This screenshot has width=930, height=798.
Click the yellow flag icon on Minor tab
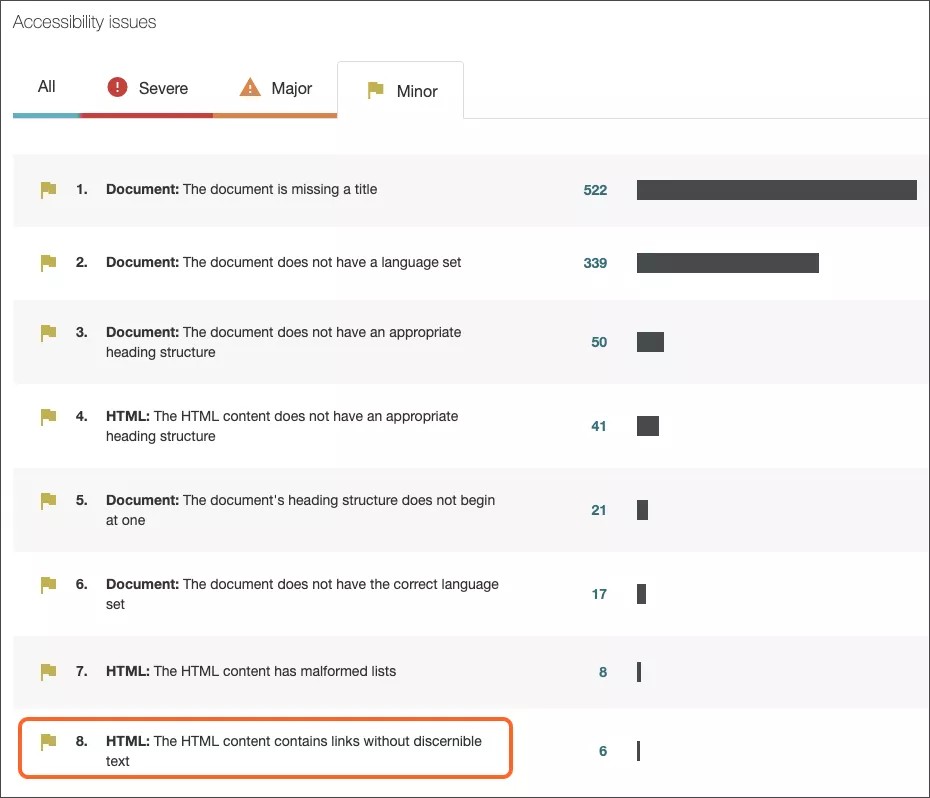[376, 91]
